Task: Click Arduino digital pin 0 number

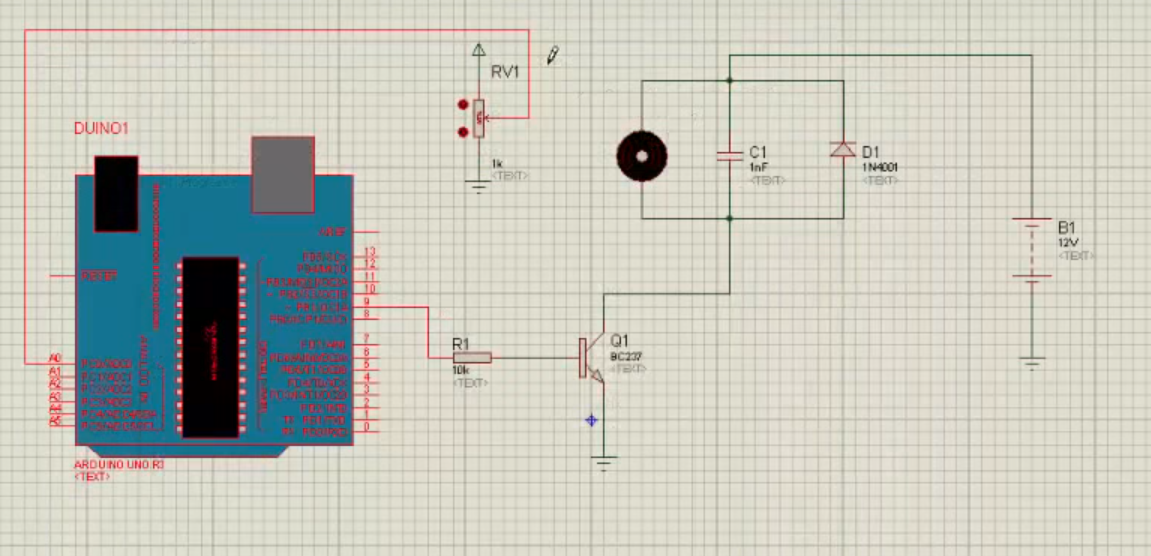Action: pyautogui.click(x=367, y=427)
